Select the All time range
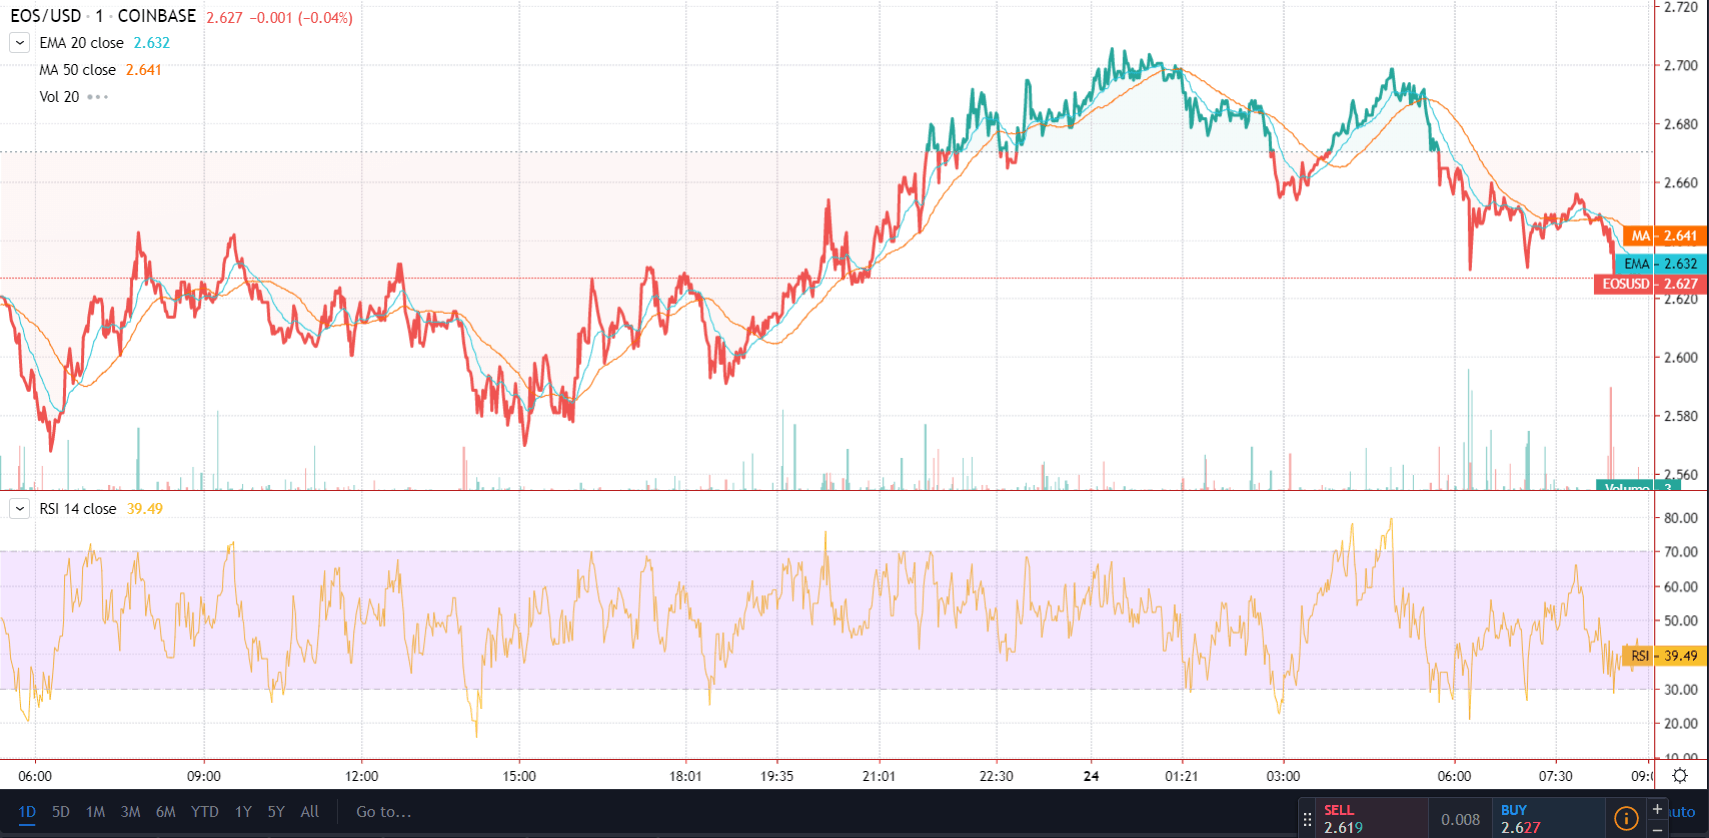1709x838 pixels. [310, 812]
